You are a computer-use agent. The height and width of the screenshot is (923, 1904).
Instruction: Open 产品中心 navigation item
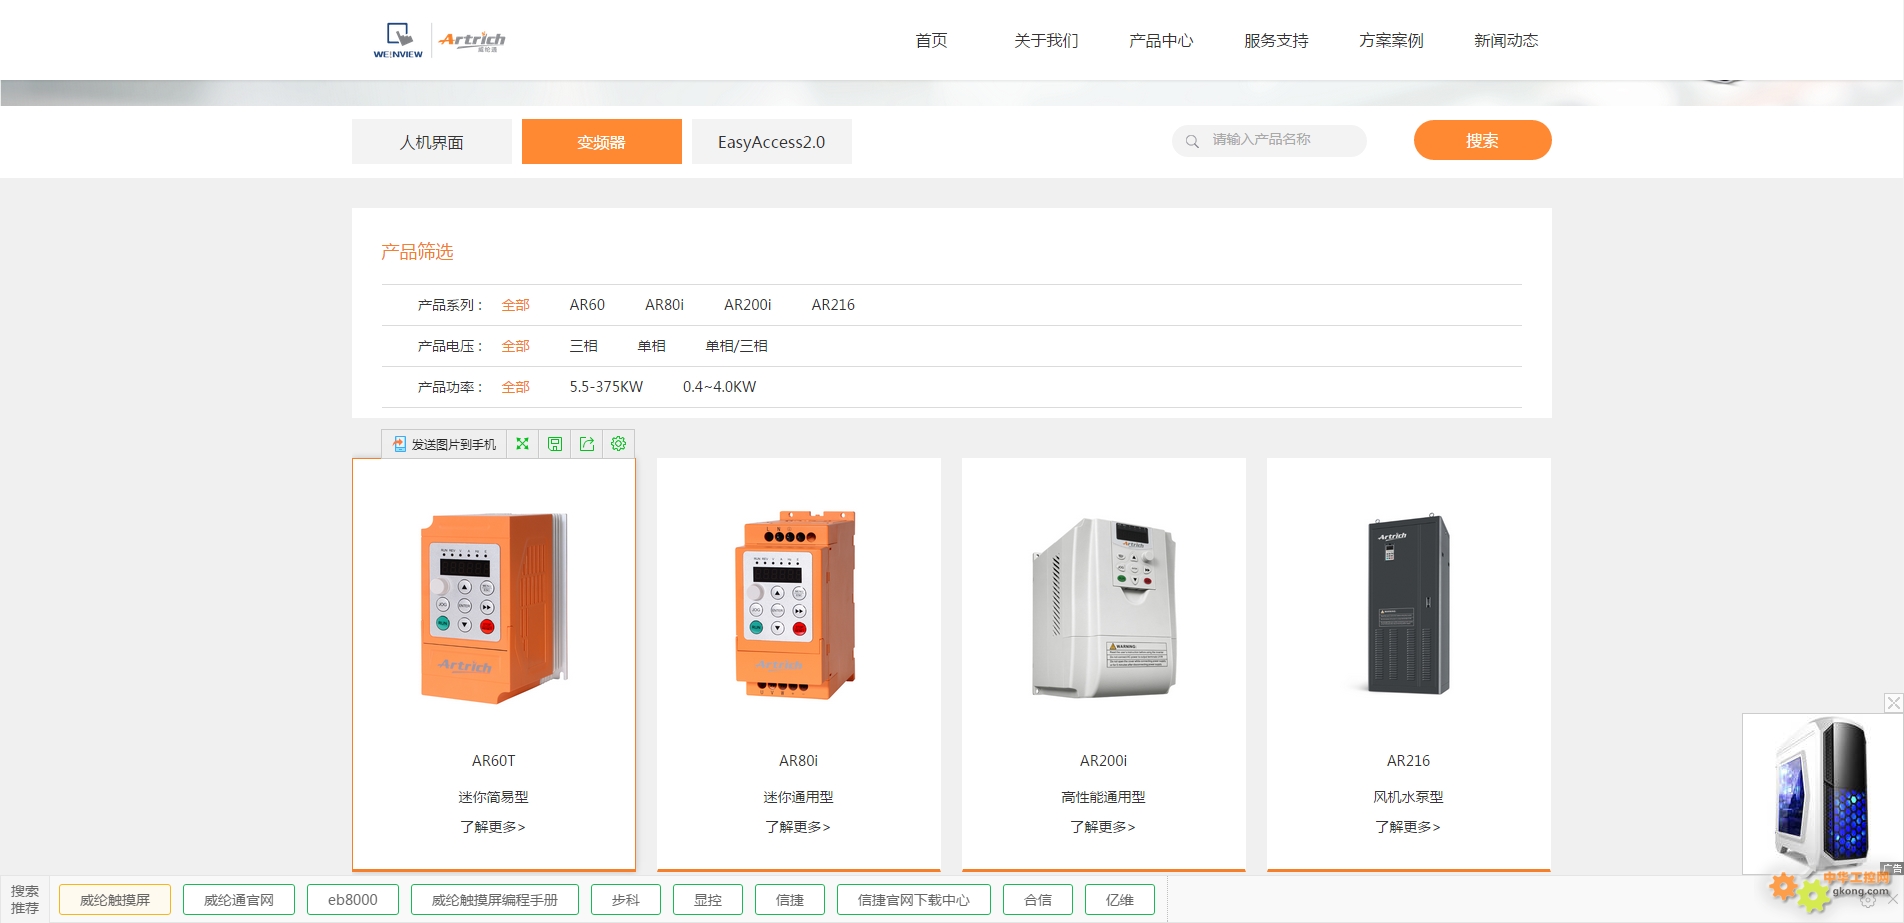[1161, 41]
